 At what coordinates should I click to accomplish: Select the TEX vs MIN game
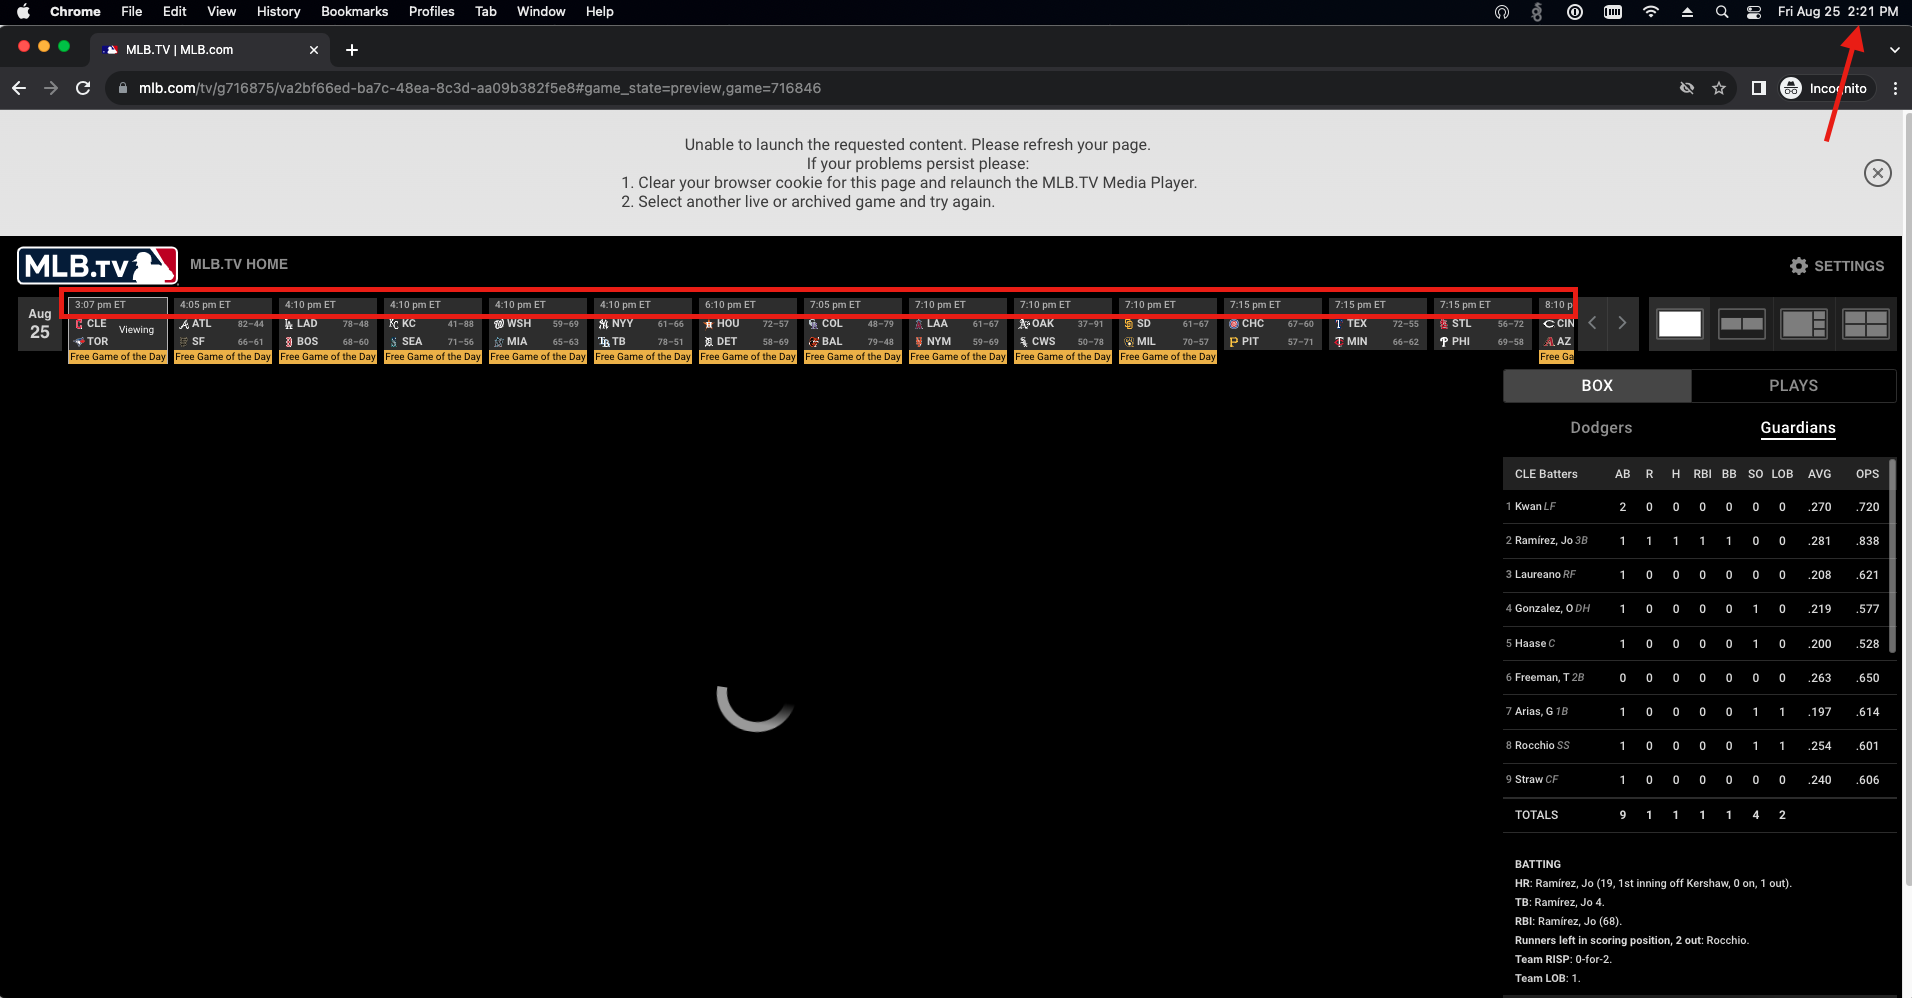point(1378,324)
